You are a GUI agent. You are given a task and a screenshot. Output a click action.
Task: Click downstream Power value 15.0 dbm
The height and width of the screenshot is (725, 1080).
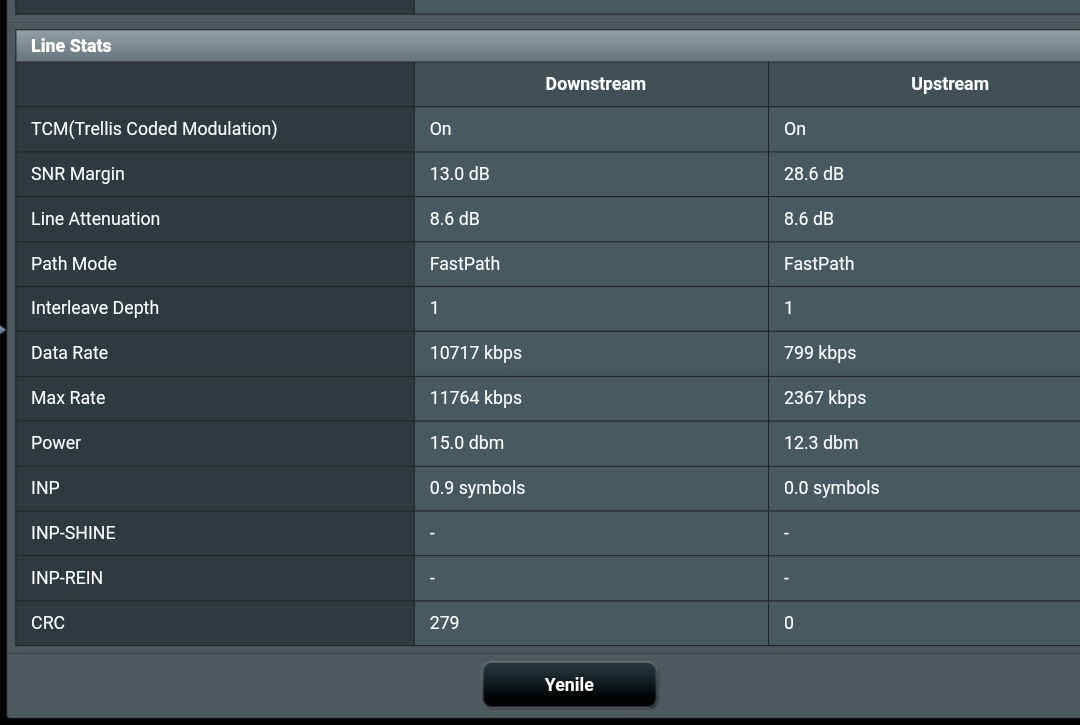pos(467,443)
